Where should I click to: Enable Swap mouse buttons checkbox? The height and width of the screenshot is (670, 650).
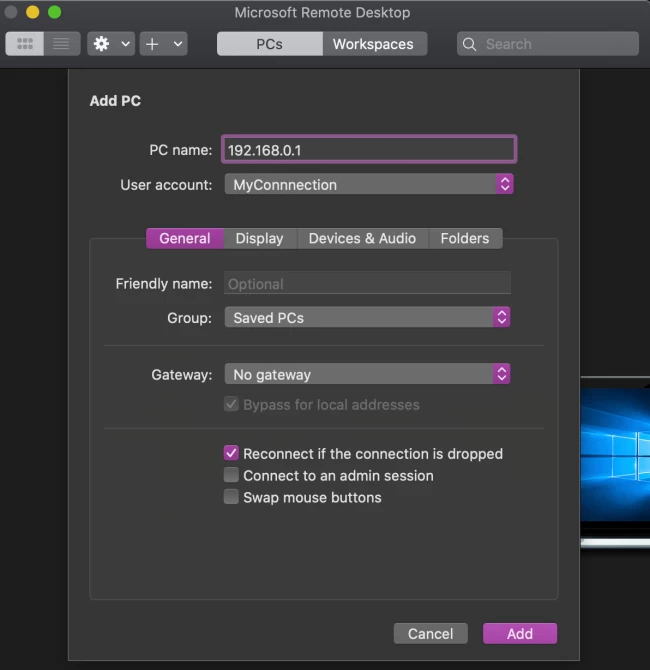(231, 497)
